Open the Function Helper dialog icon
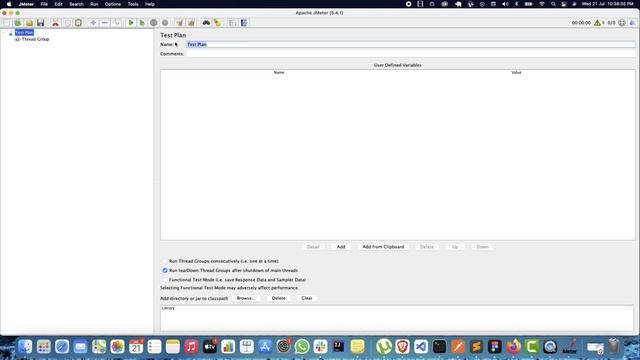640x360 pixels. (x=232, y=23)
